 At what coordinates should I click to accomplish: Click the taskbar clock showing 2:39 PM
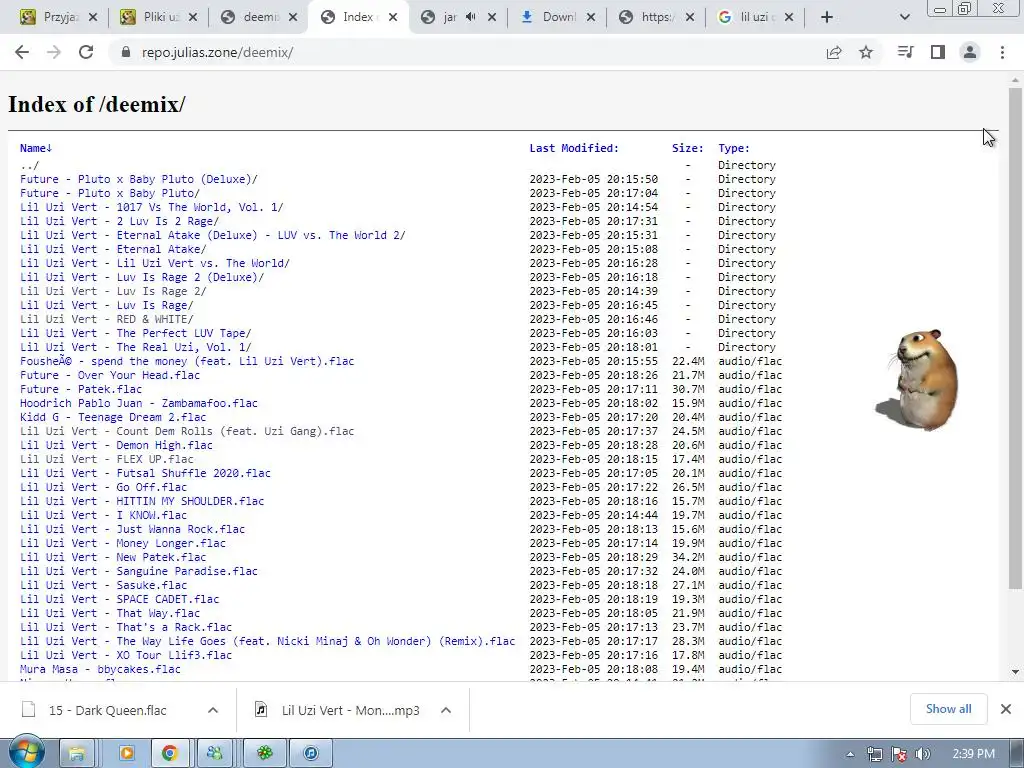973,754
